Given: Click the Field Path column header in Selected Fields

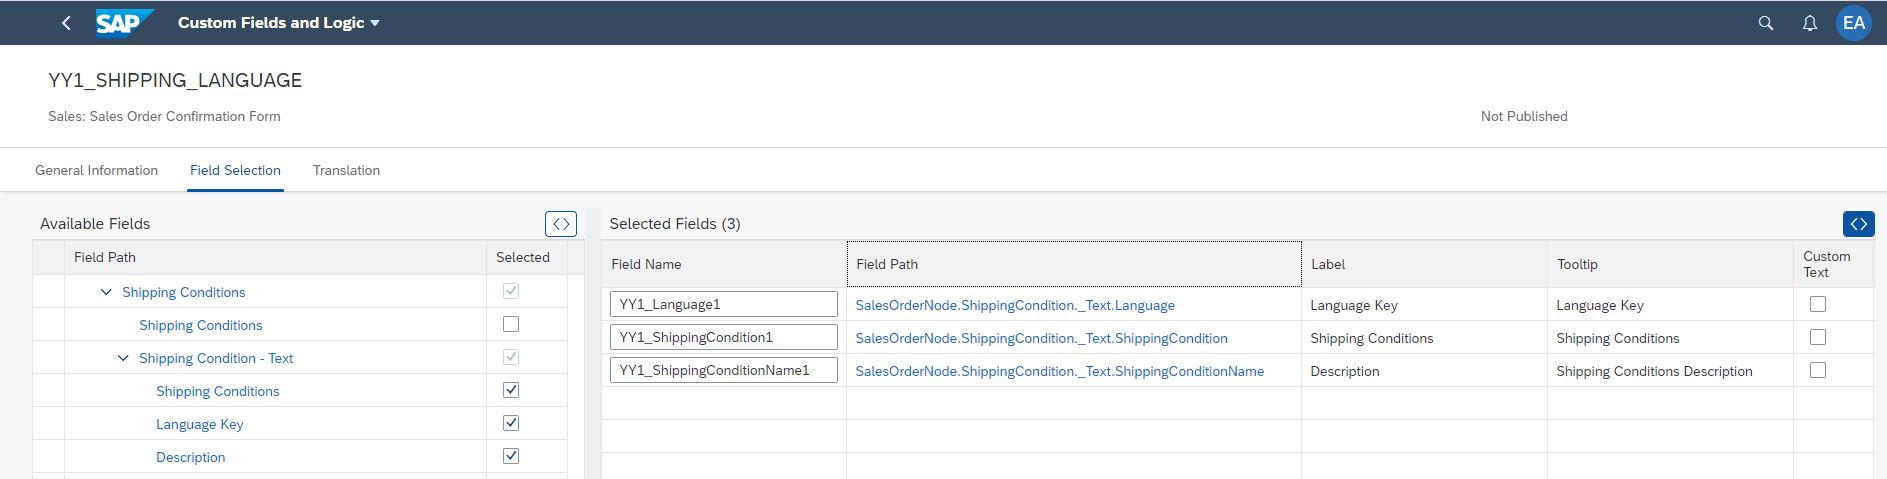Looking at the screenshot, I should 1074,264.
